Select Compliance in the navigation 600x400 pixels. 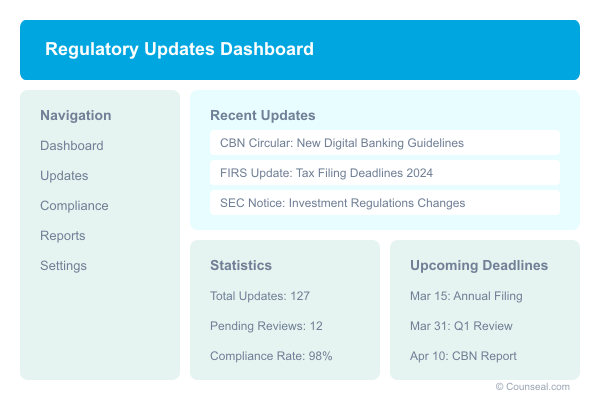coord(74,206)
